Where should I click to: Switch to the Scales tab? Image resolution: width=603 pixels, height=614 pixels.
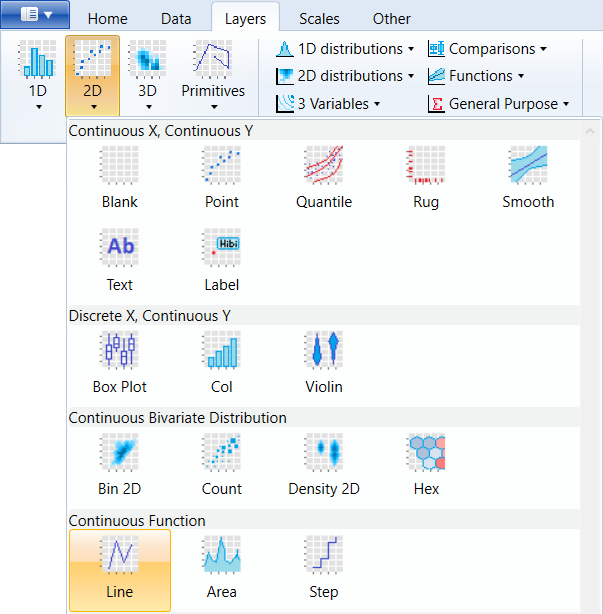[319, 19]
